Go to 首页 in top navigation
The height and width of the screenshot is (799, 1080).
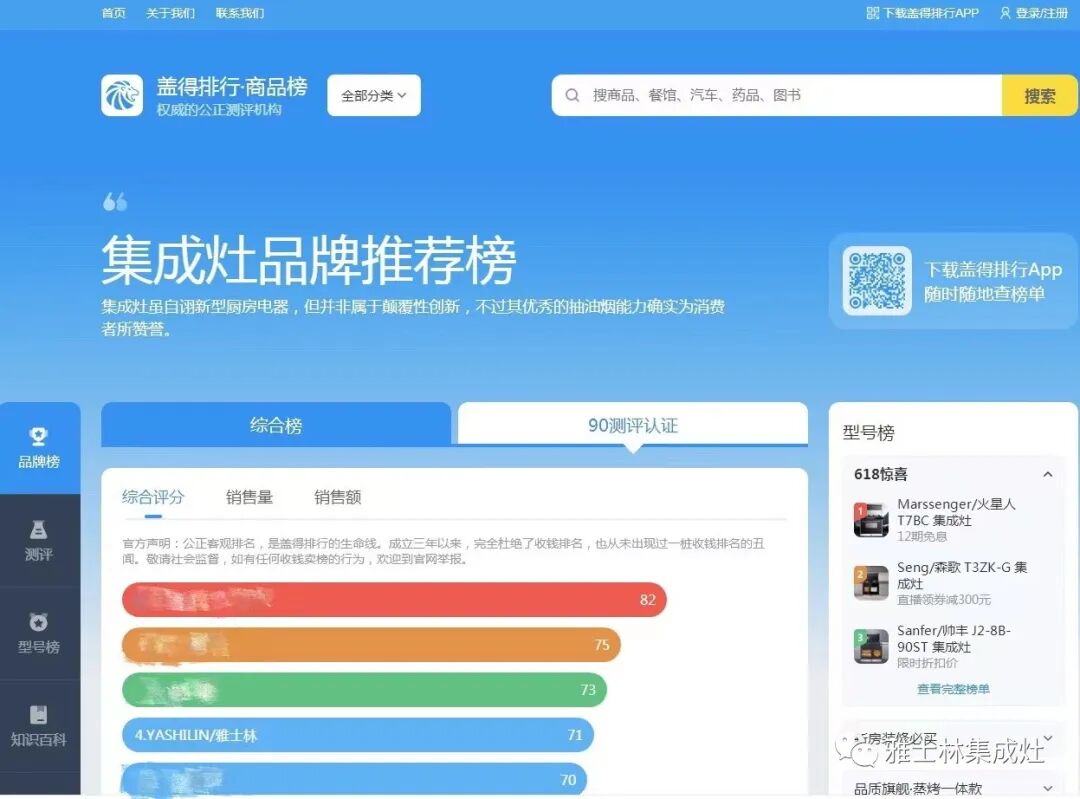[x=114, y=13]
